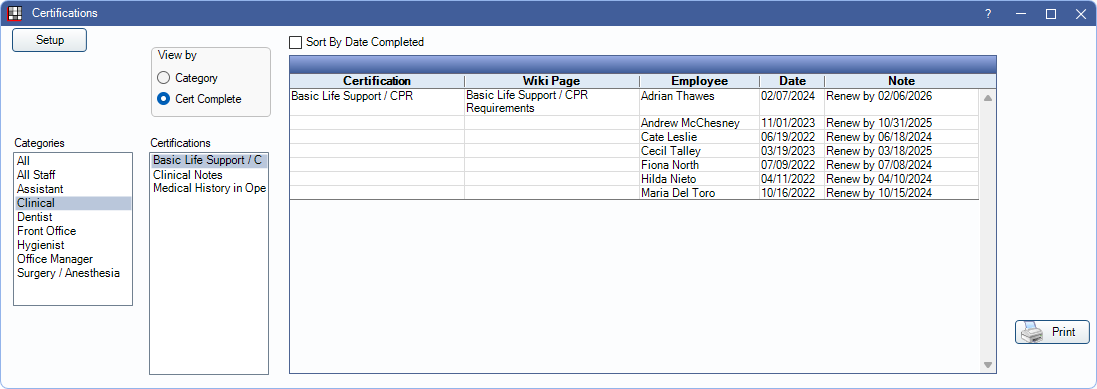Click note Renew by 06/18/2024
Image resolution: width=1097 pixels, height=389 pixels.
coord(902,137)
